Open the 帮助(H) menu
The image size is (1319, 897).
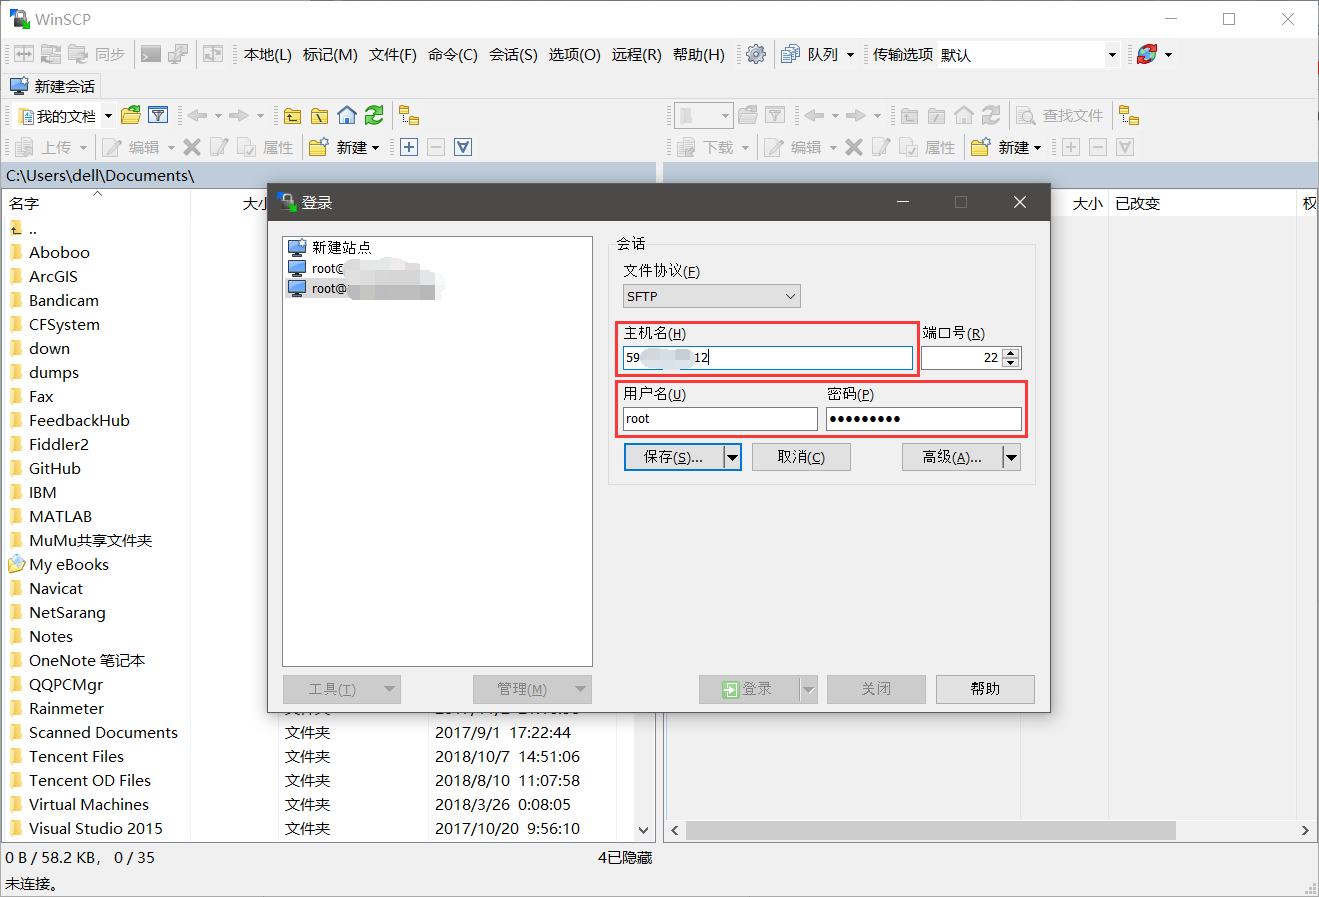(x=699, y=54)
